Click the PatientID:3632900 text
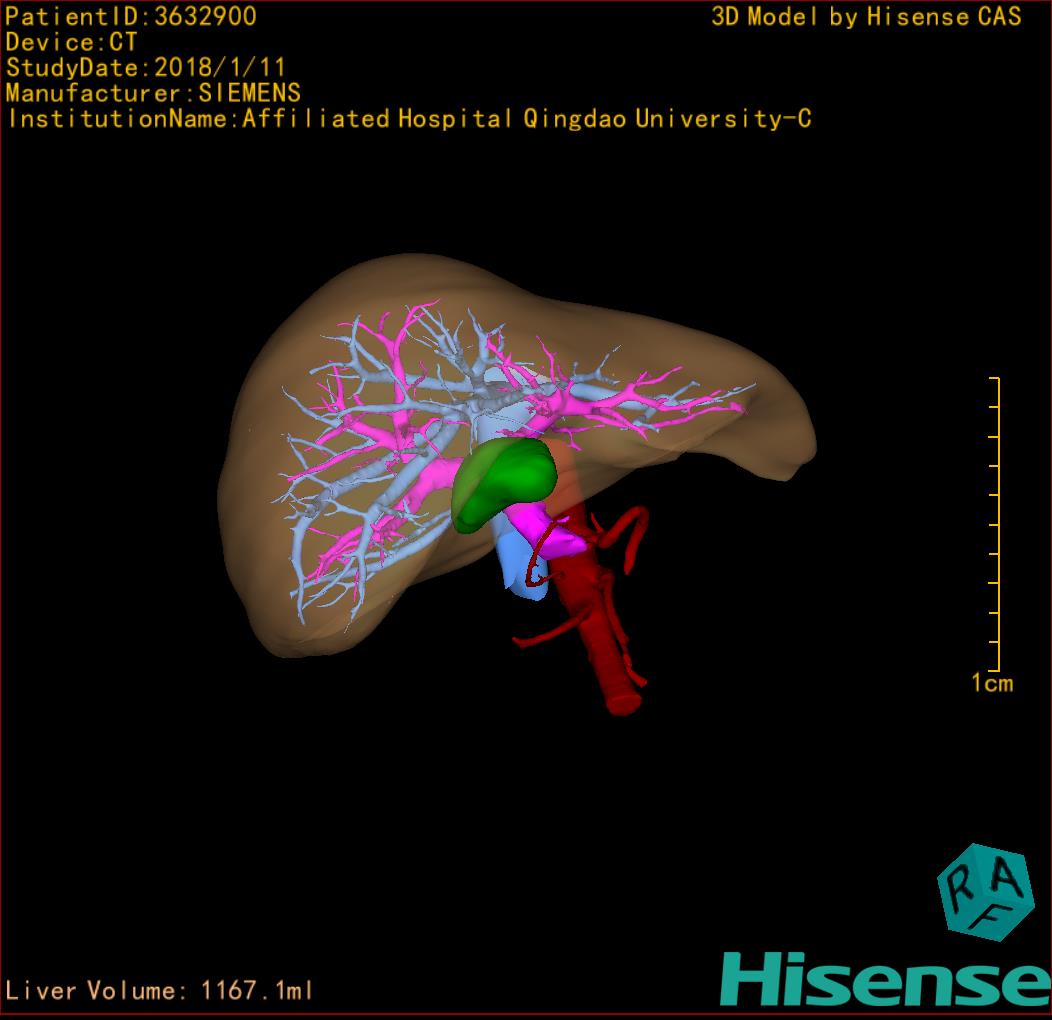Screen dimensions: 1052x1020 pyautogui.click(x=131, y=16)
